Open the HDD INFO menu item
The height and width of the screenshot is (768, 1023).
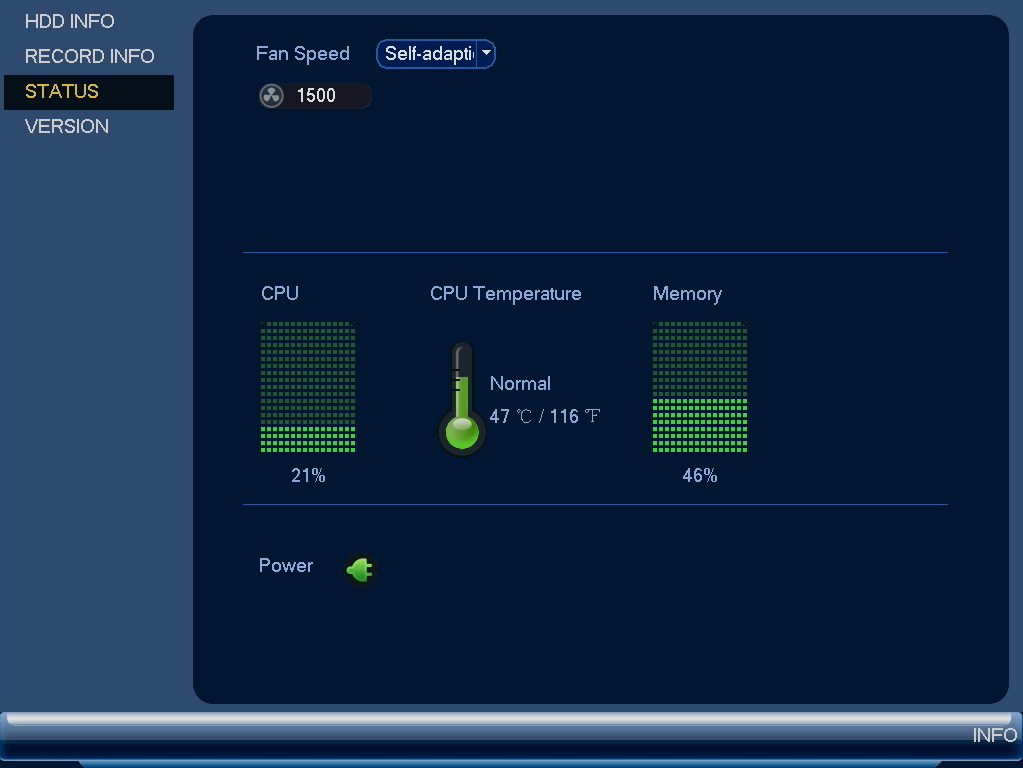coord(70,22)
